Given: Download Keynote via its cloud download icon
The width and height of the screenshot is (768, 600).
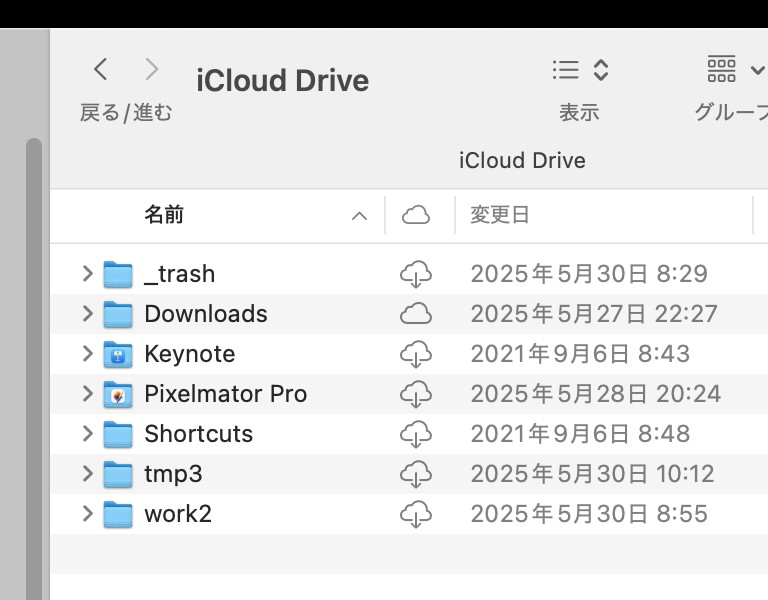Looking at the screenshot, I should pos(416,355).
